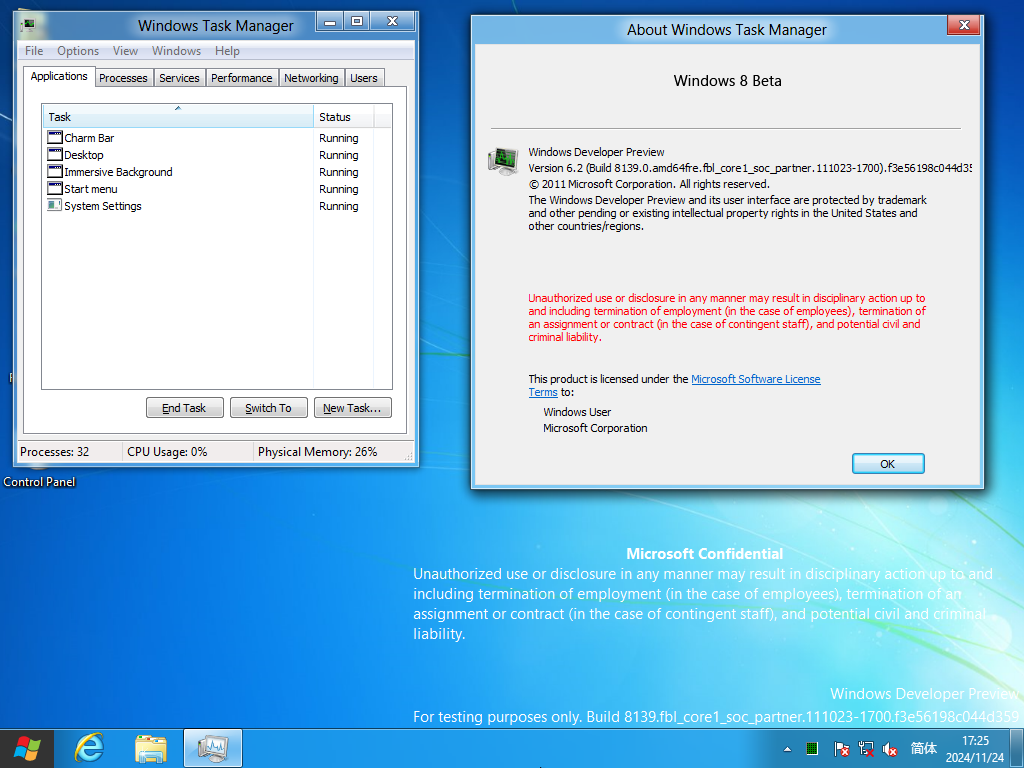The image size is (1024, 768).
Task: Open Internet Explorer from the taskbar
Action: click(x=89, y=748)
